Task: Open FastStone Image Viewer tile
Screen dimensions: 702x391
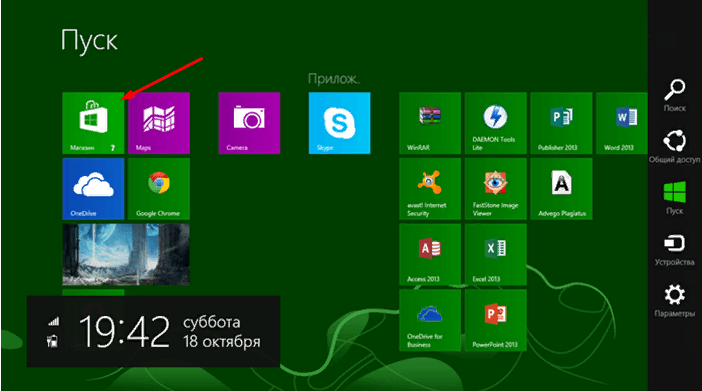Action: coord(496,189)
